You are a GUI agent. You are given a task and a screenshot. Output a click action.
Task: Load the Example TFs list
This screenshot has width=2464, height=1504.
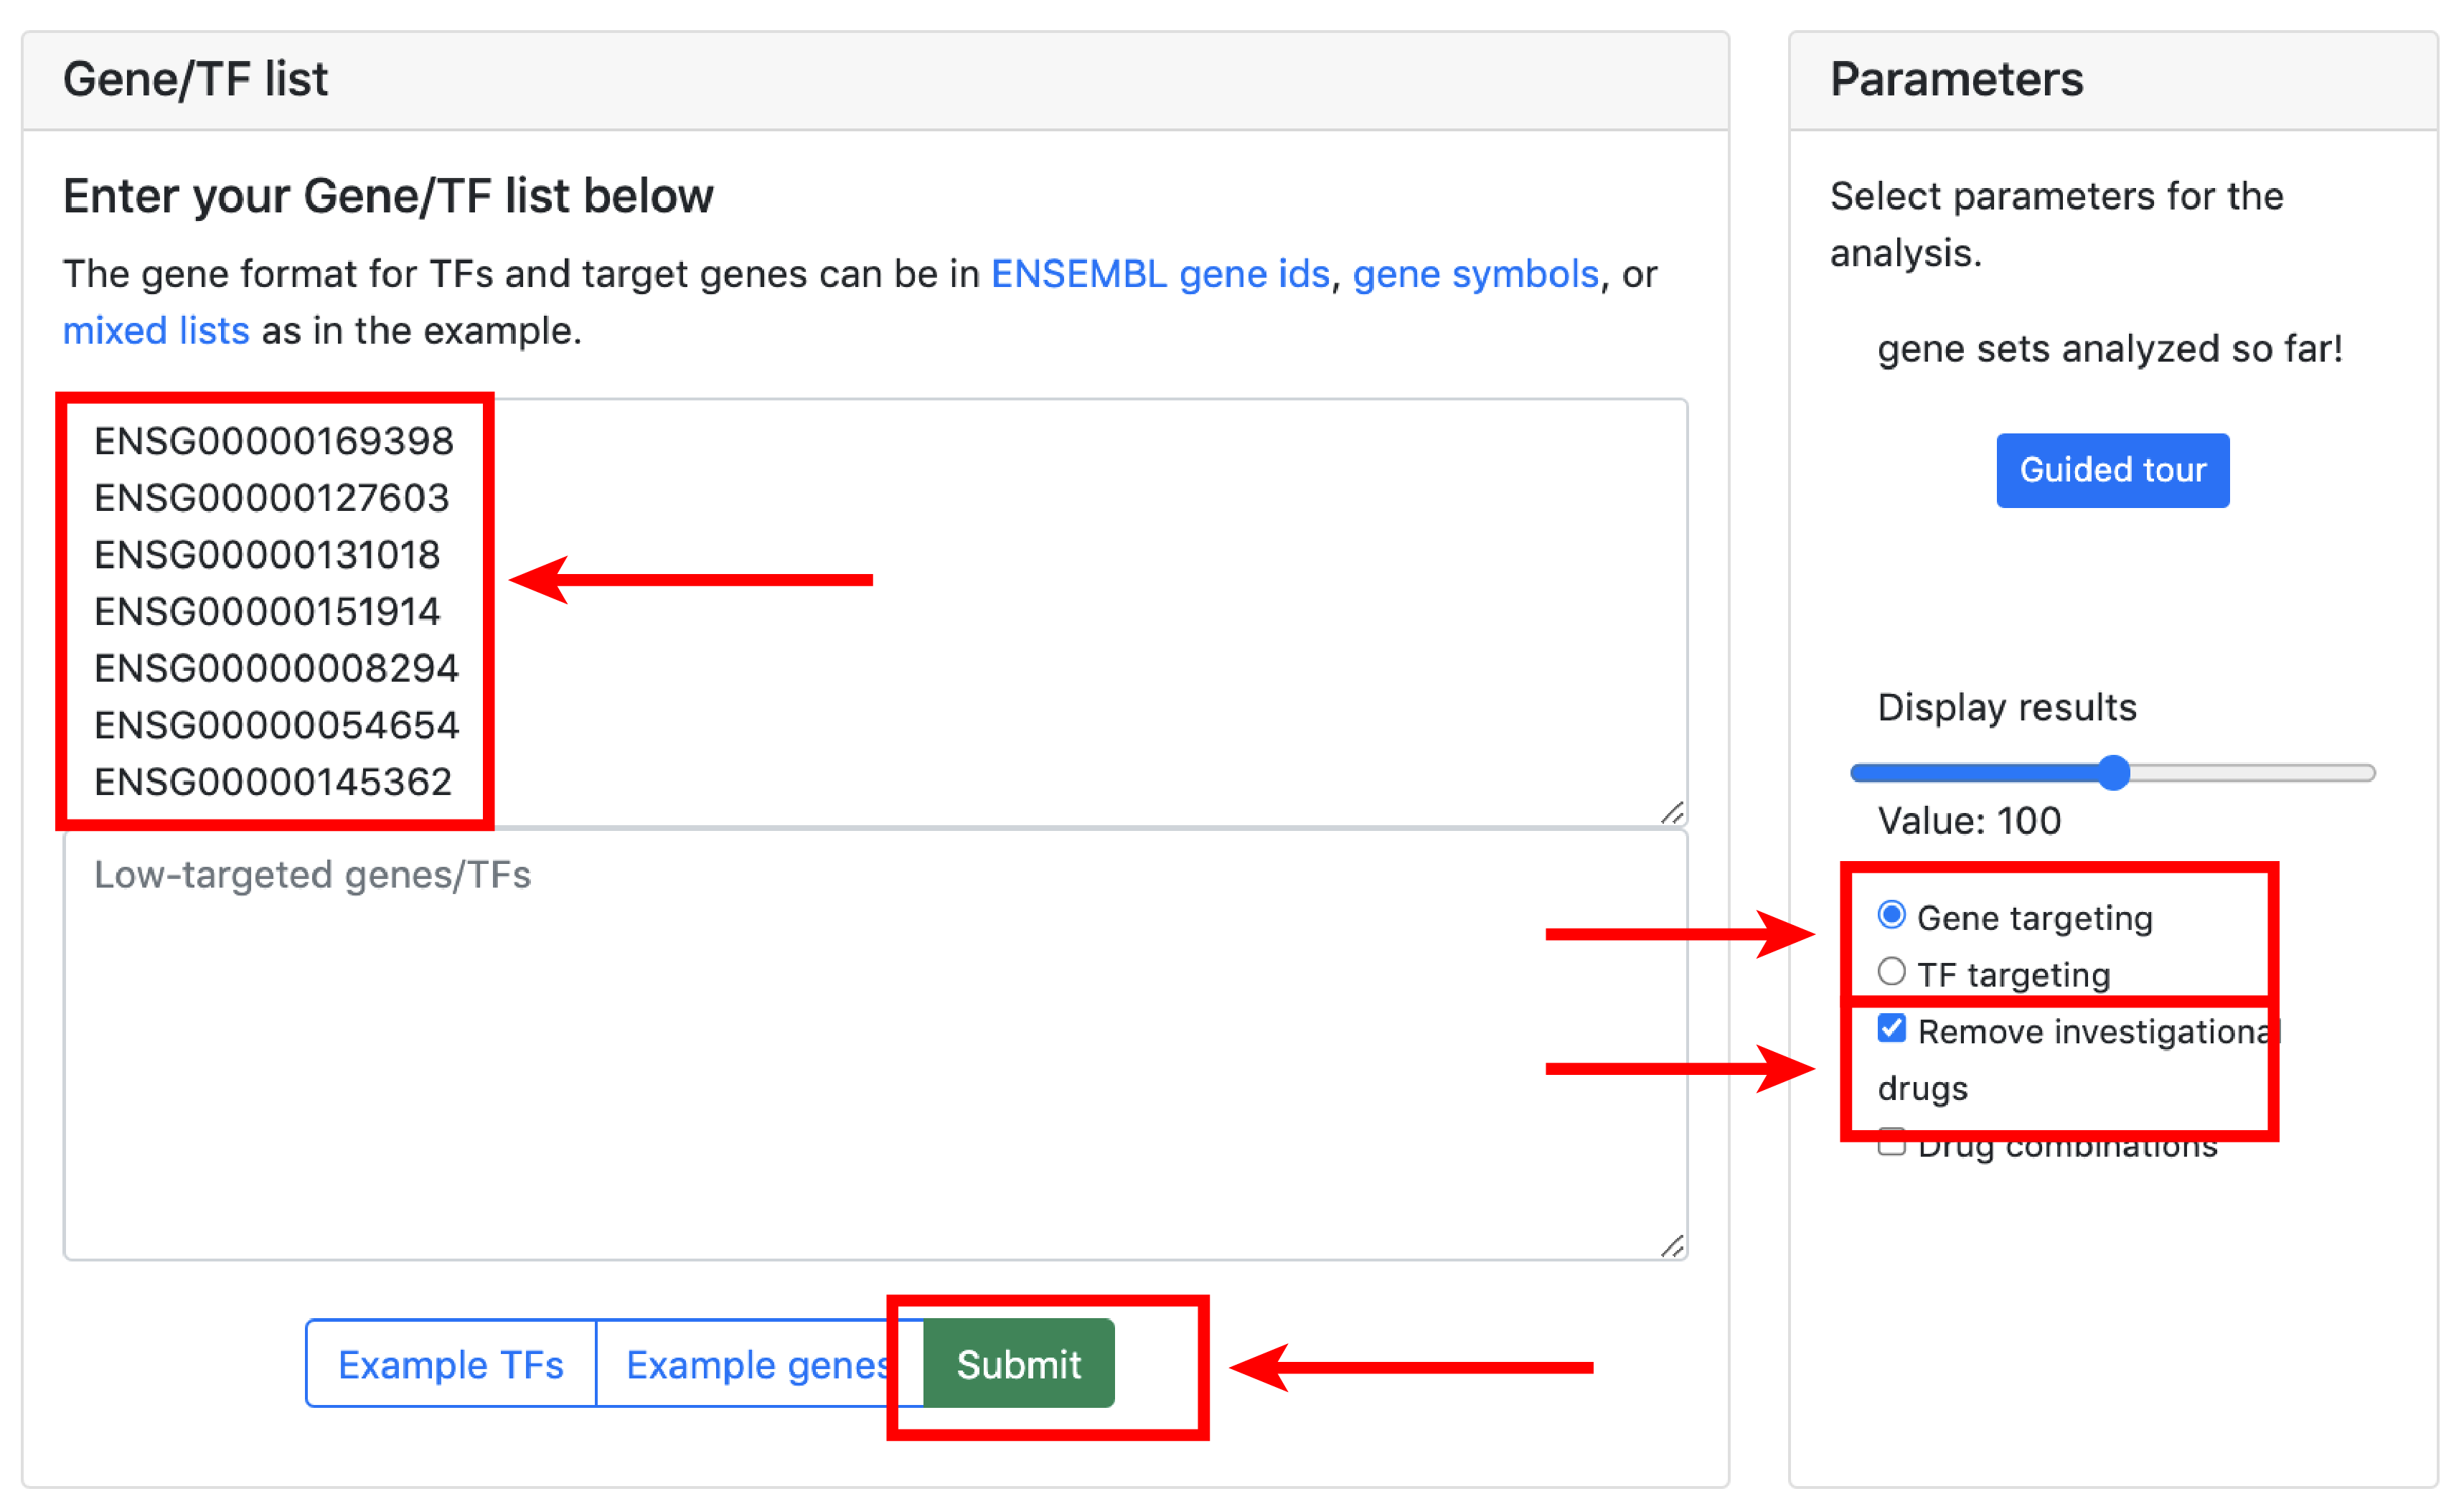coord(451,1363)
